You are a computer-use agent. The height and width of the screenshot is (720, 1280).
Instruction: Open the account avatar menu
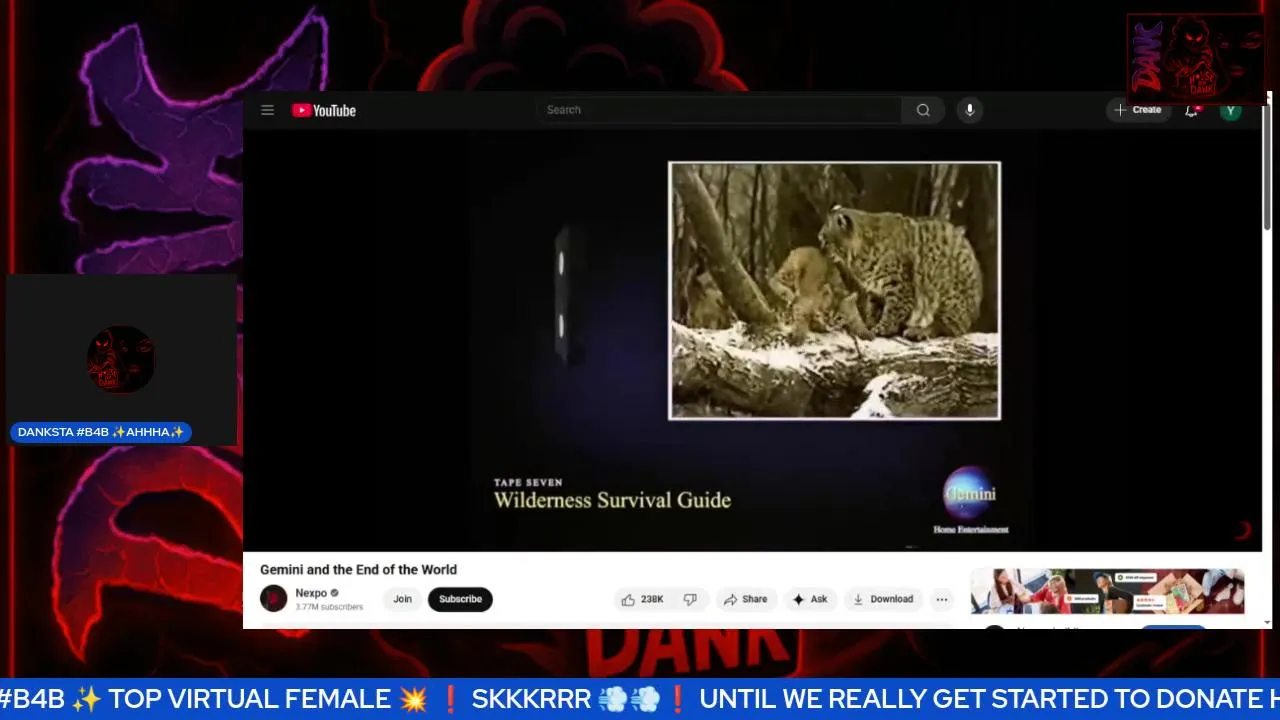pos(1231,110)
